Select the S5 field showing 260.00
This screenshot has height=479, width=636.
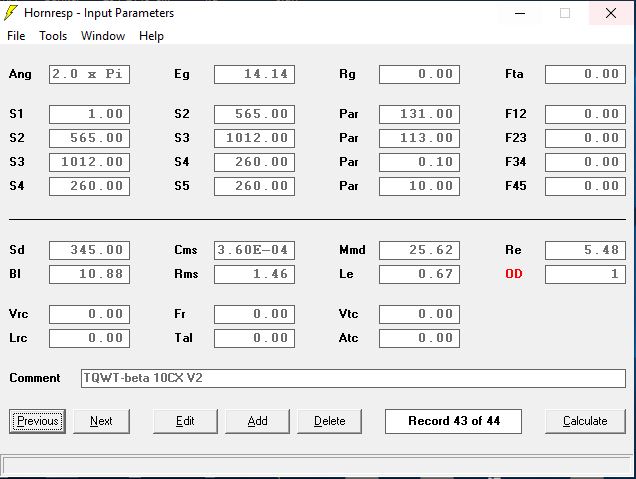pos(254,186)
